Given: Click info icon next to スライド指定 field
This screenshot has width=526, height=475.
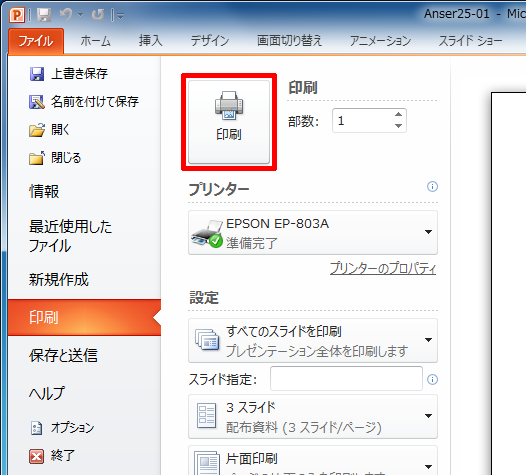Looking at the screenshot, I should (x=432, y=379).
